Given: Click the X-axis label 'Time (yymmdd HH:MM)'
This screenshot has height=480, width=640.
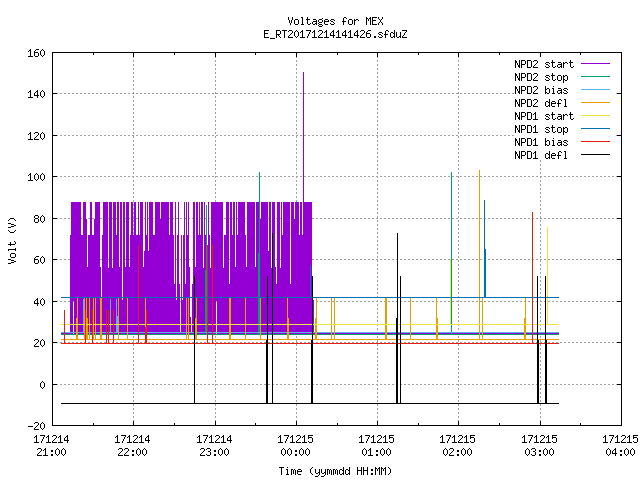Looking at the screenshot, I should 335,471.
